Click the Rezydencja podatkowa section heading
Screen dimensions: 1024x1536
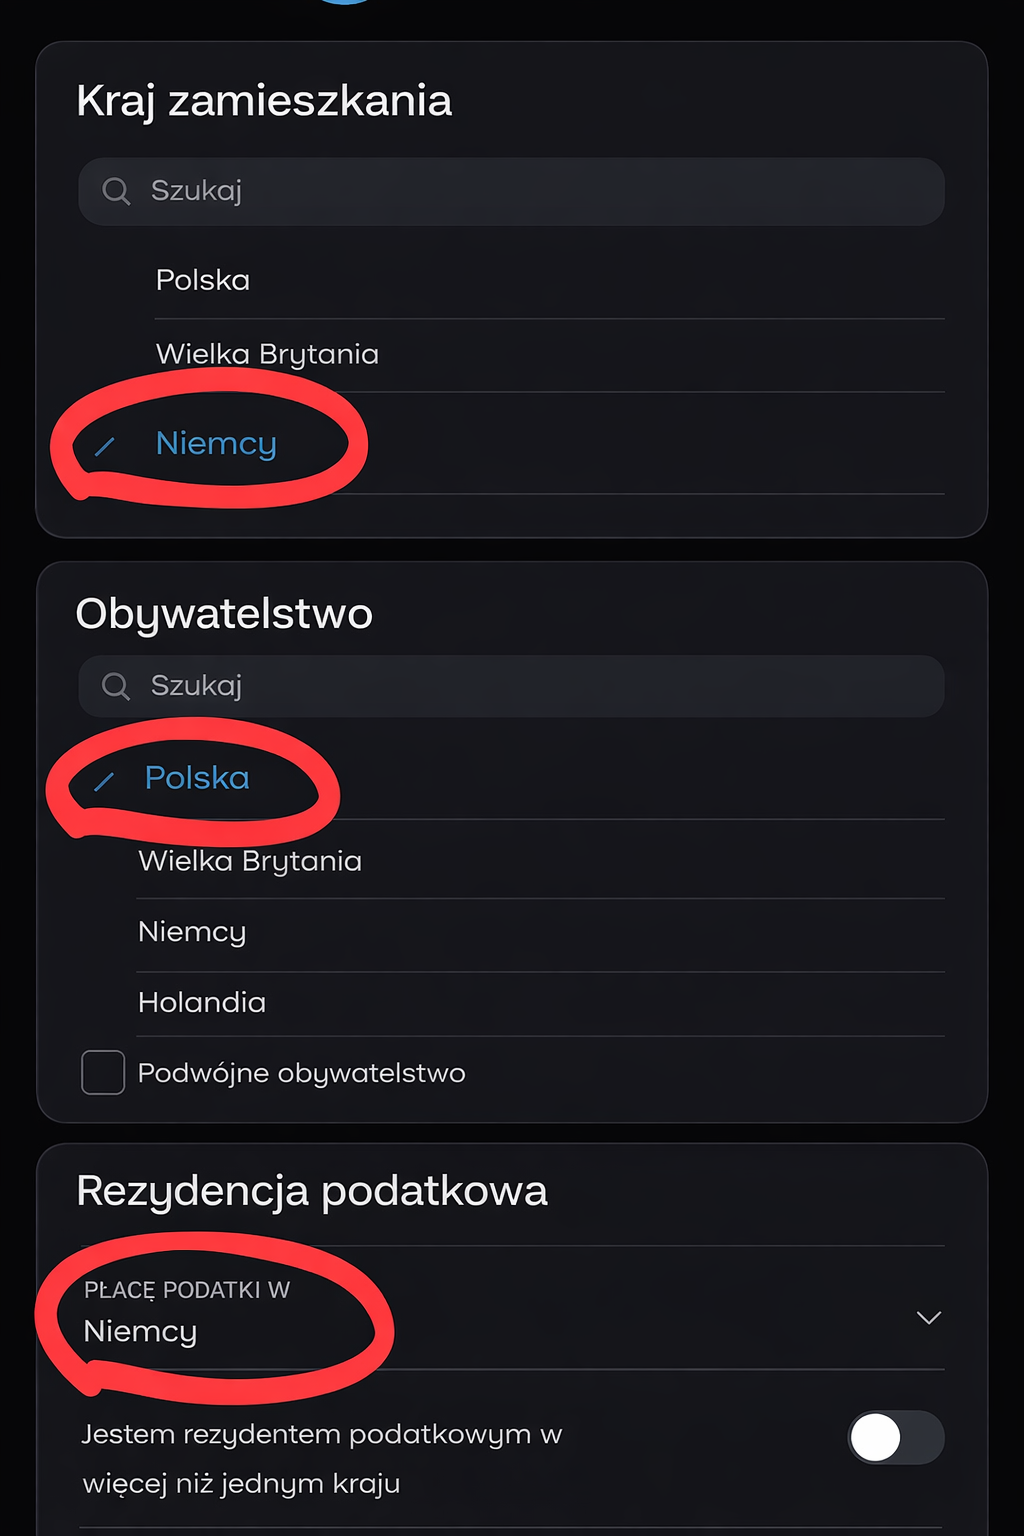[312, 1191]
